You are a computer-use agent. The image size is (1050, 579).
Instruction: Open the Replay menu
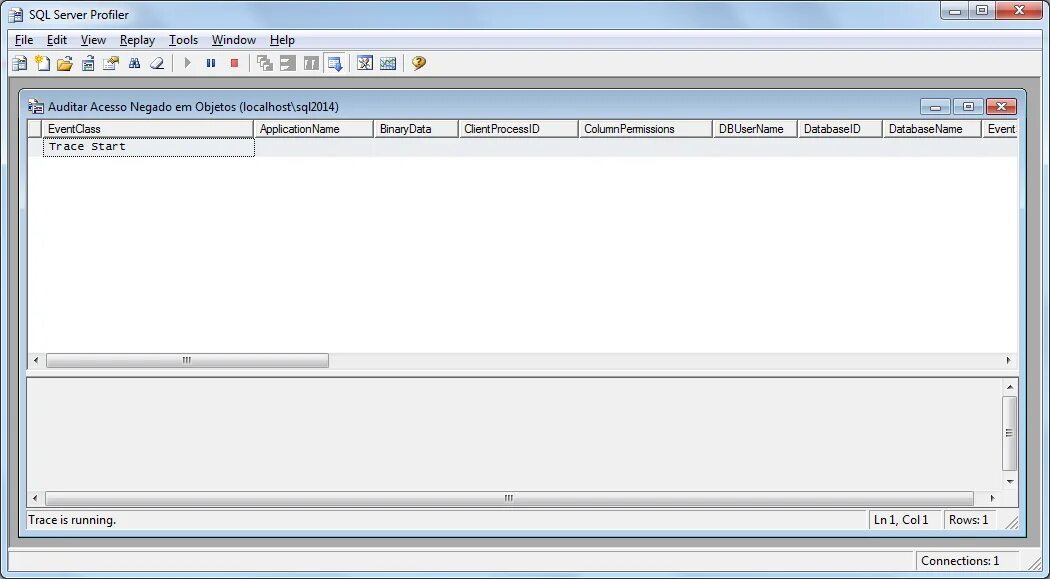click(137, 40)
